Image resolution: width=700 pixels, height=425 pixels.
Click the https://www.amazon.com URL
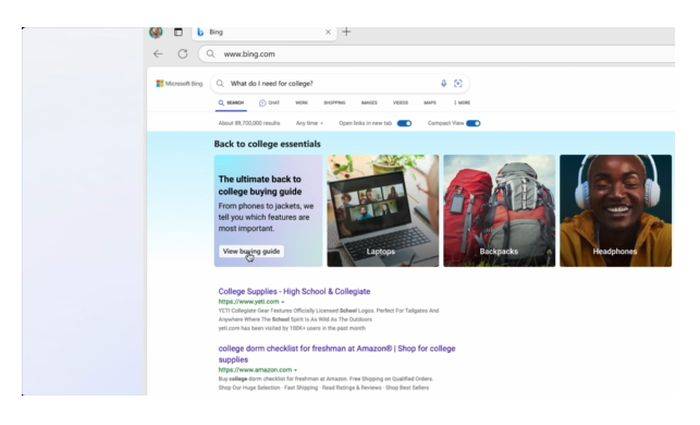click(x=255, y=370)
